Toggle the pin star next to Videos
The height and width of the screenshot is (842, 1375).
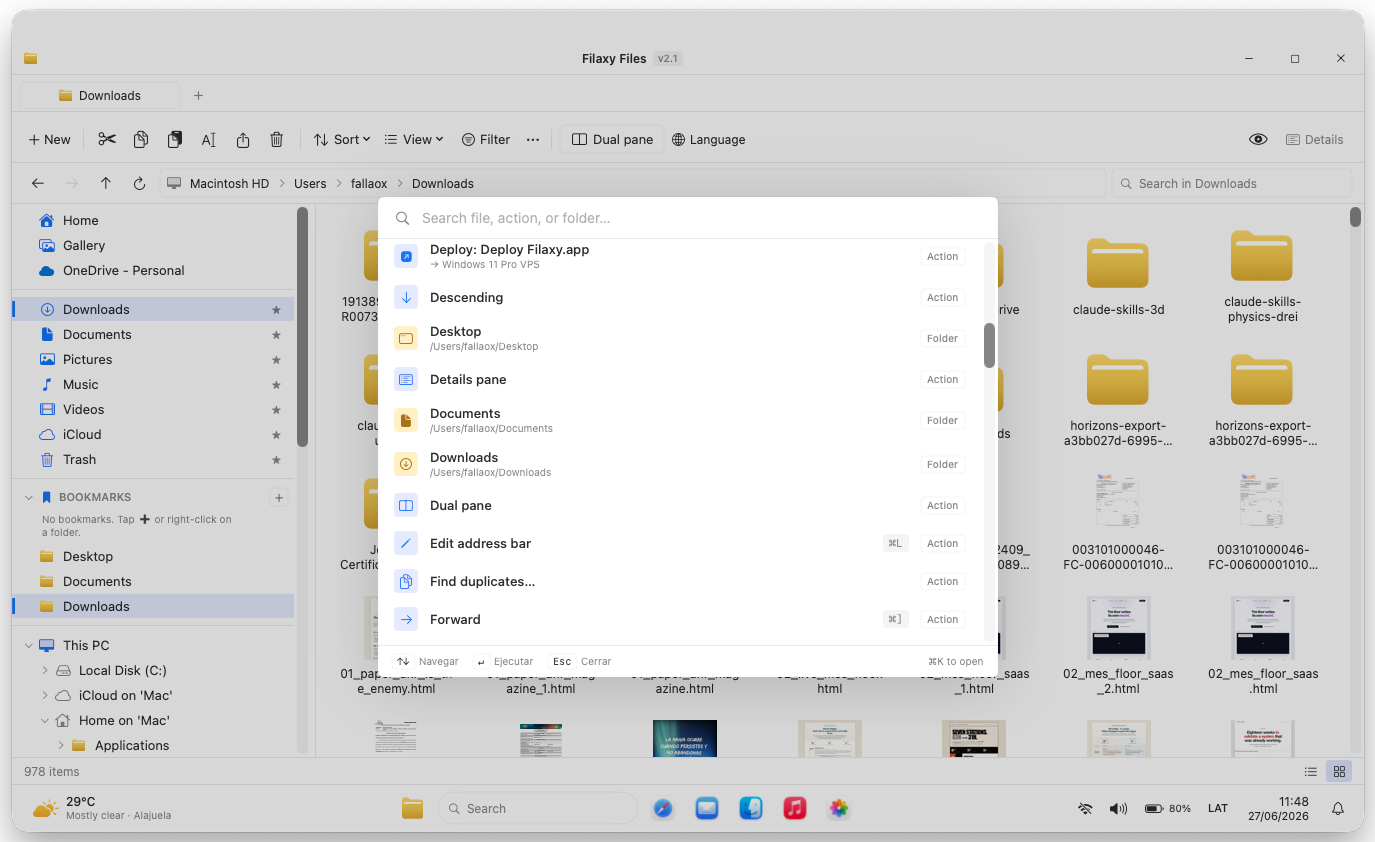pyautogui.click(x=277, y=409)
